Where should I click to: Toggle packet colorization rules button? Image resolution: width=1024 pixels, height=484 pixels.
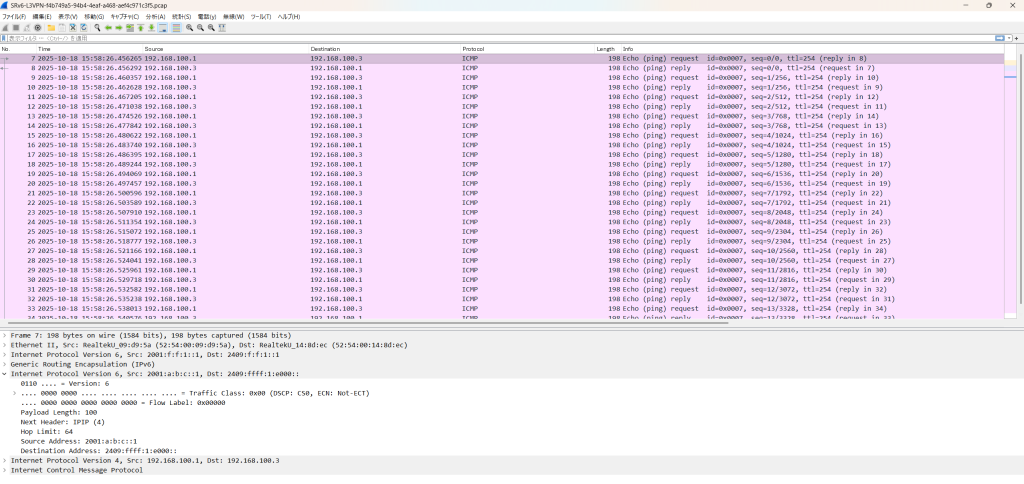pos(176,28)
